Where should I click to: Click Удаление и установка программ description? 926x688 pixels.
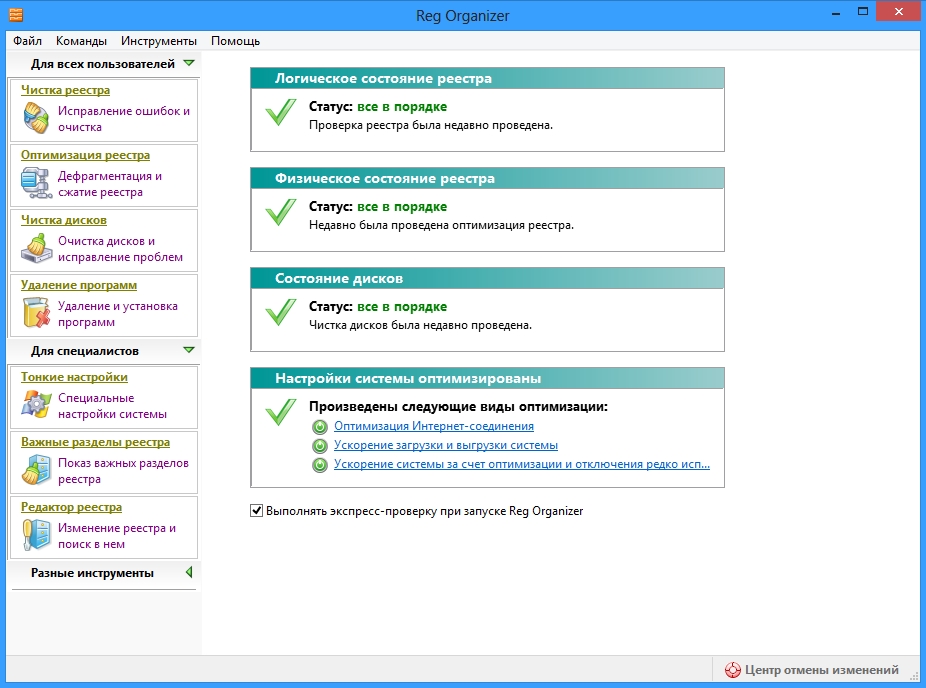(118, 314)
